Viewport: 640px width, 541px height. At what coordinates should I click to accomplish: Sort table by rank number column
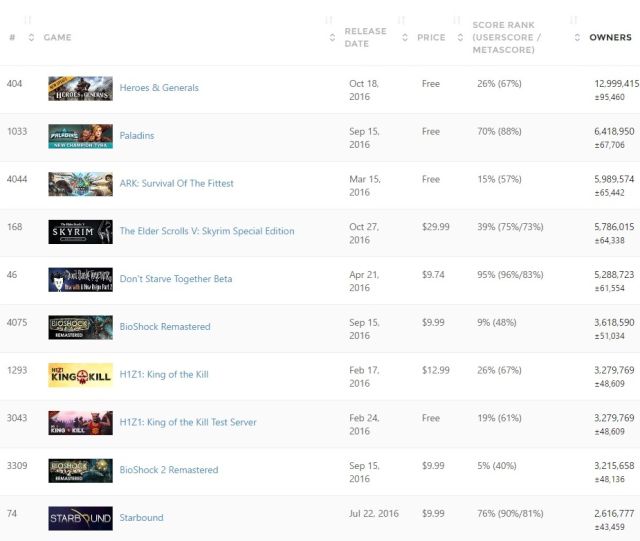pos(12,38)
